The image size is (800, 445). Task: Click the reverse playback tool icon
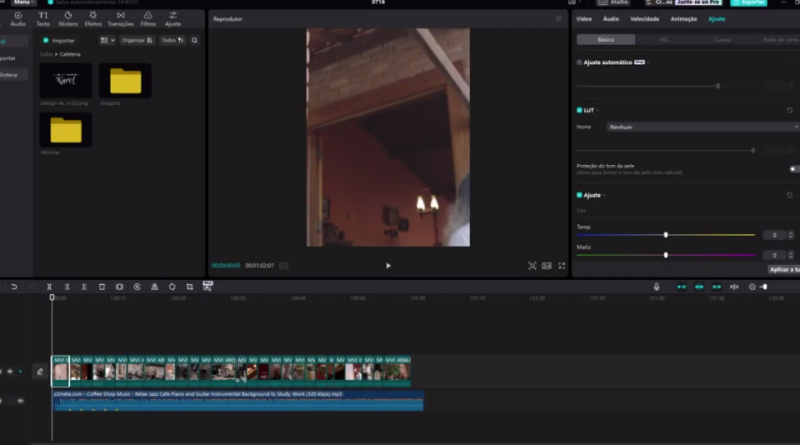[137, 287]
